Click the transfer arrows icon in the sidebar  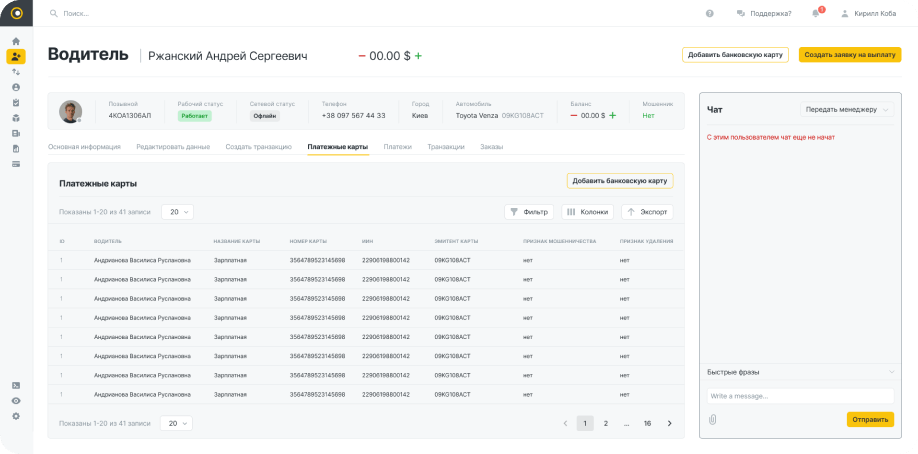pos(16,72)
